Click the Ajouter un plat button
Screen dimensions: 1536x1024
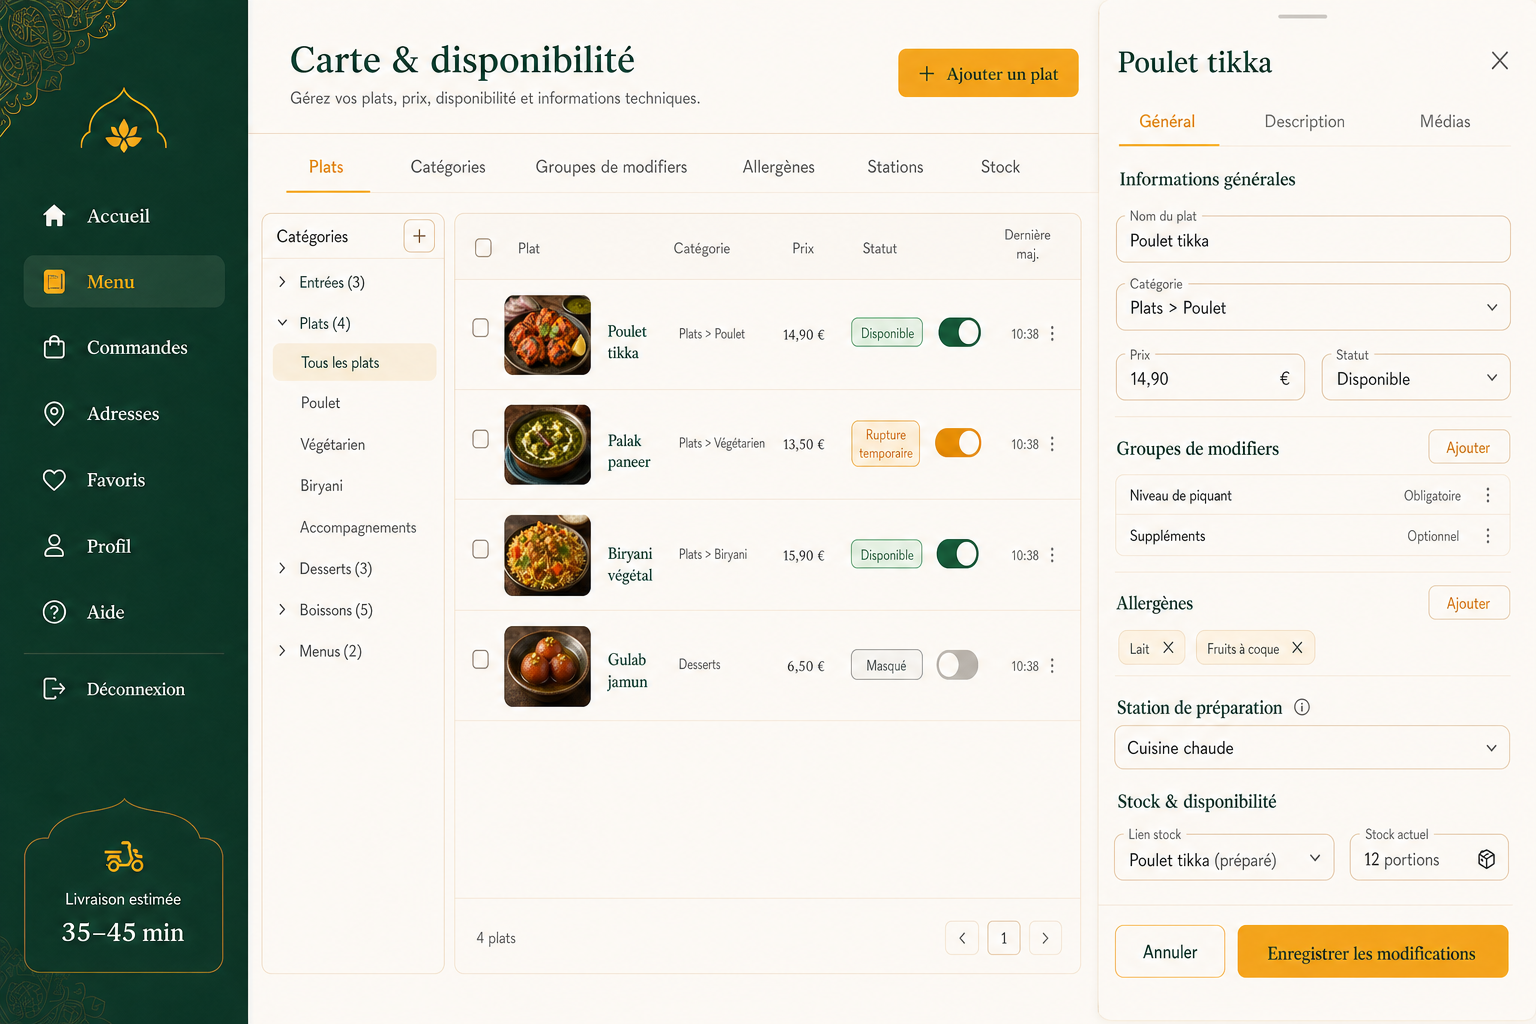[988, 73]
